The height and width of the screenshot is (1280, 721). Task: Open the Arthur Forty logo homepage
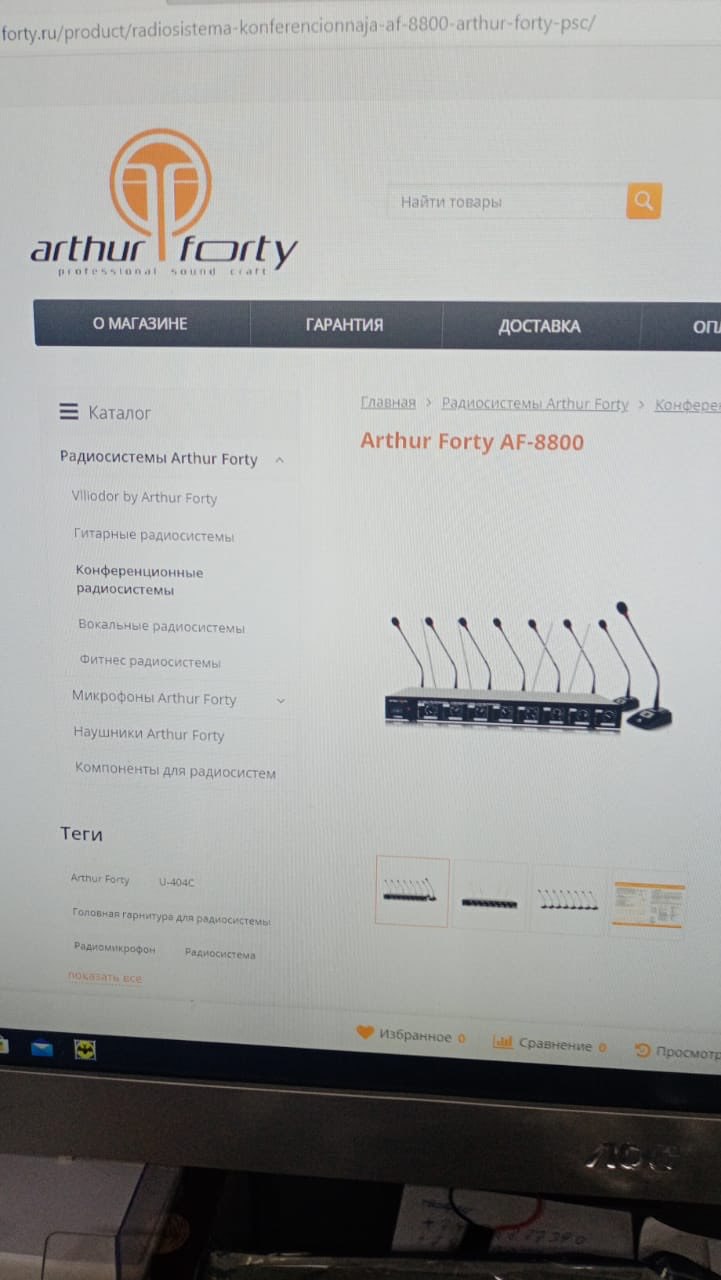163,203
